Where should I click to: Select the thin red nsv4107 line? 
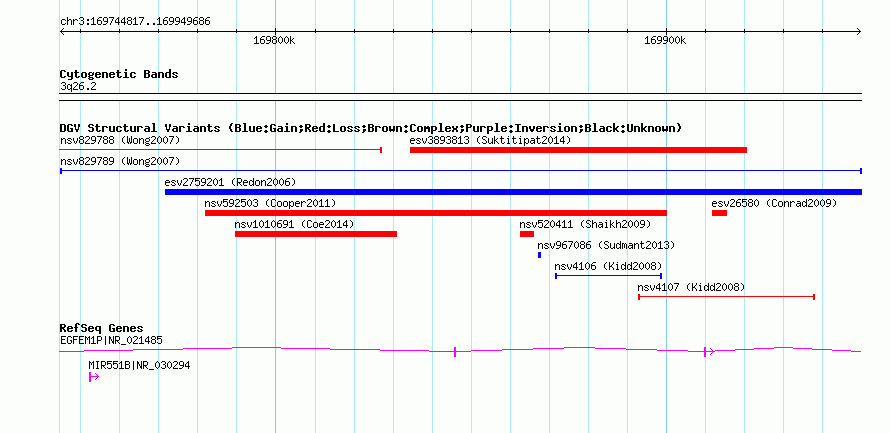point(727,297)
